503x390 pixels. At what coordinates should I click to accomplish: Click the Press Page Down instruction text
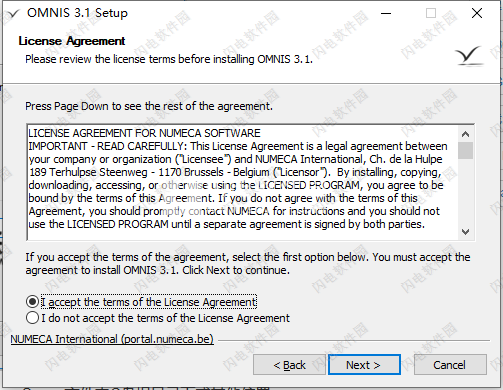point(149,106)
